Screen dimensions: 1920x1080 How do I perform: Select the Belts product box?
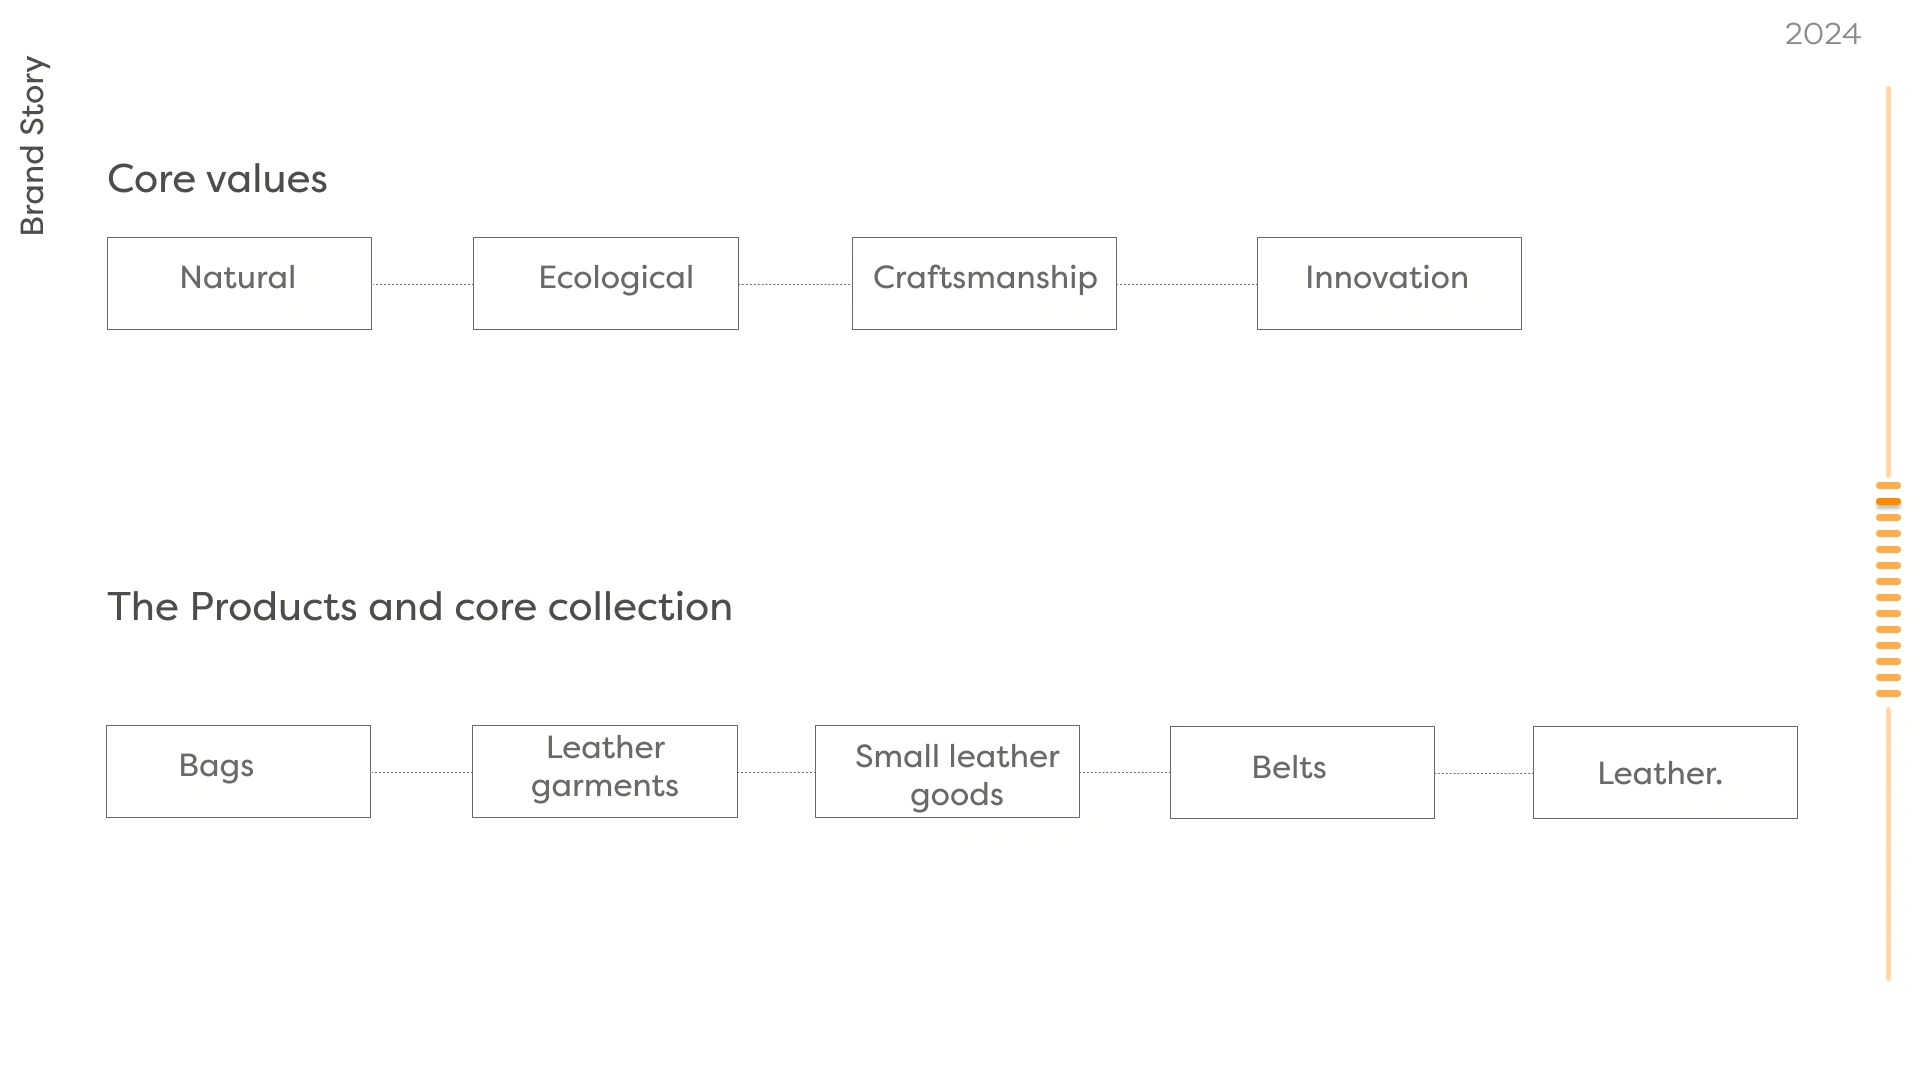(x=1302, y=772)
